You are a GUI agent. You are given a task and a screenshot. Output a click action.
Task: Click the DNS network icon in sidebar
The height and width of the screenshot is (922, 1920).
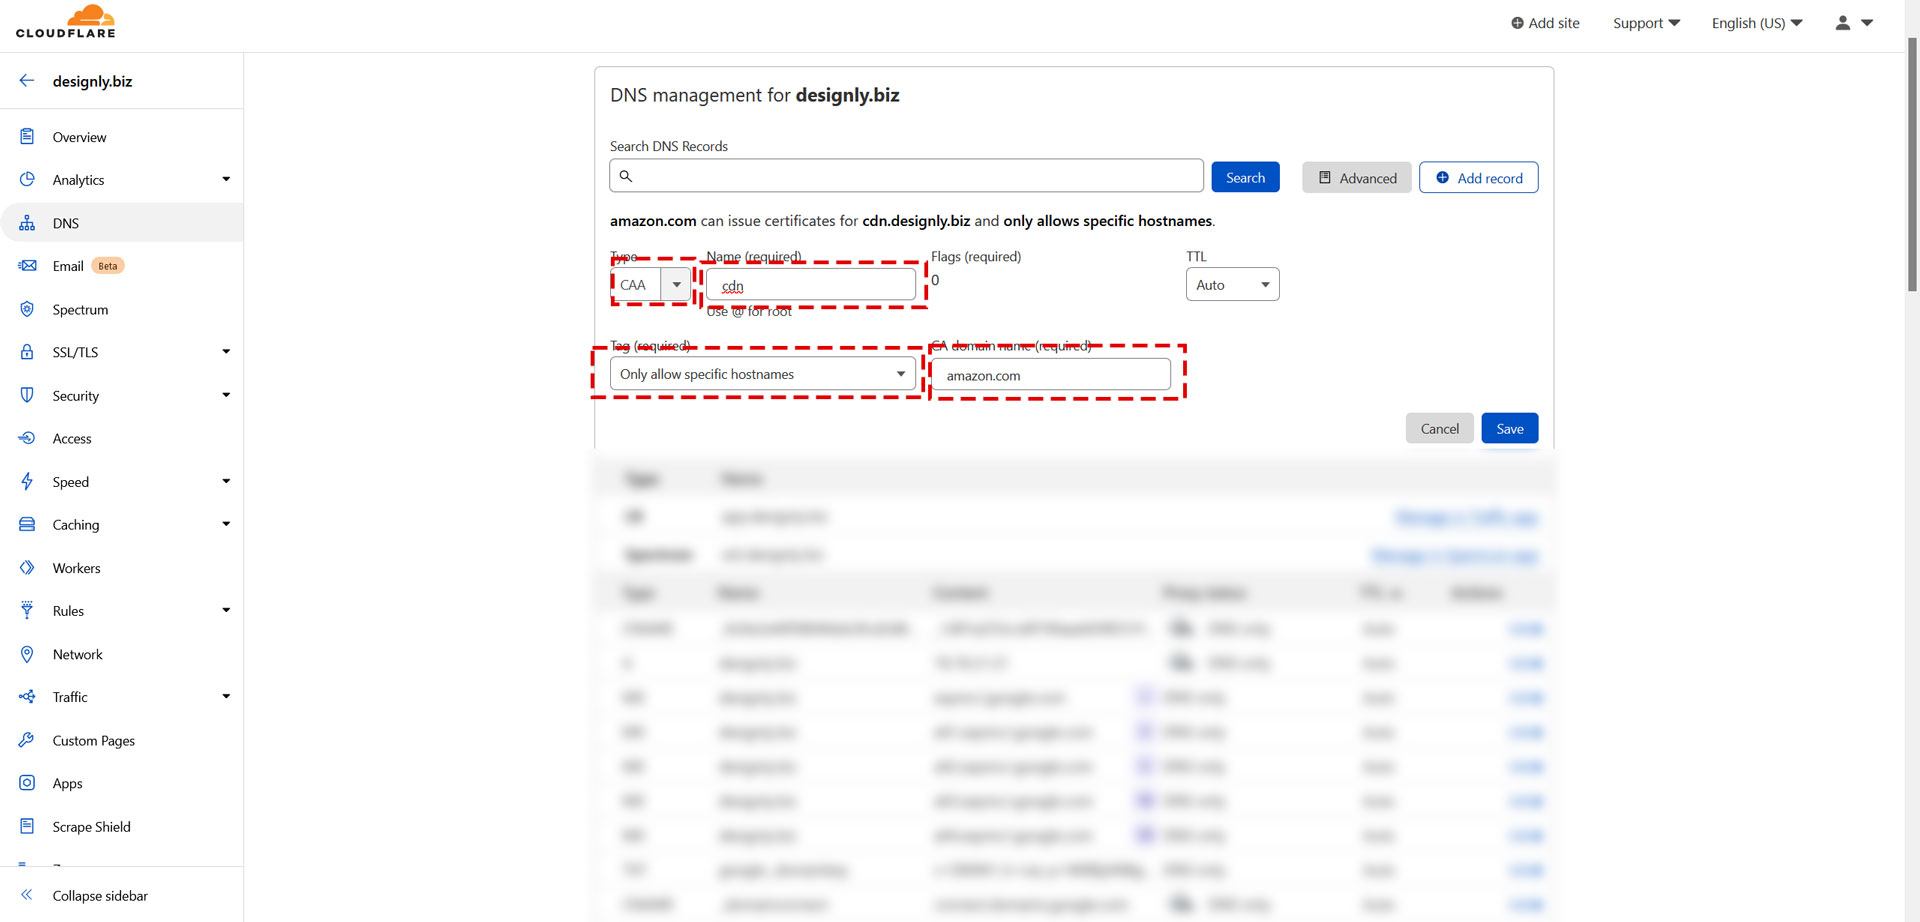click(x=27, y=223)
